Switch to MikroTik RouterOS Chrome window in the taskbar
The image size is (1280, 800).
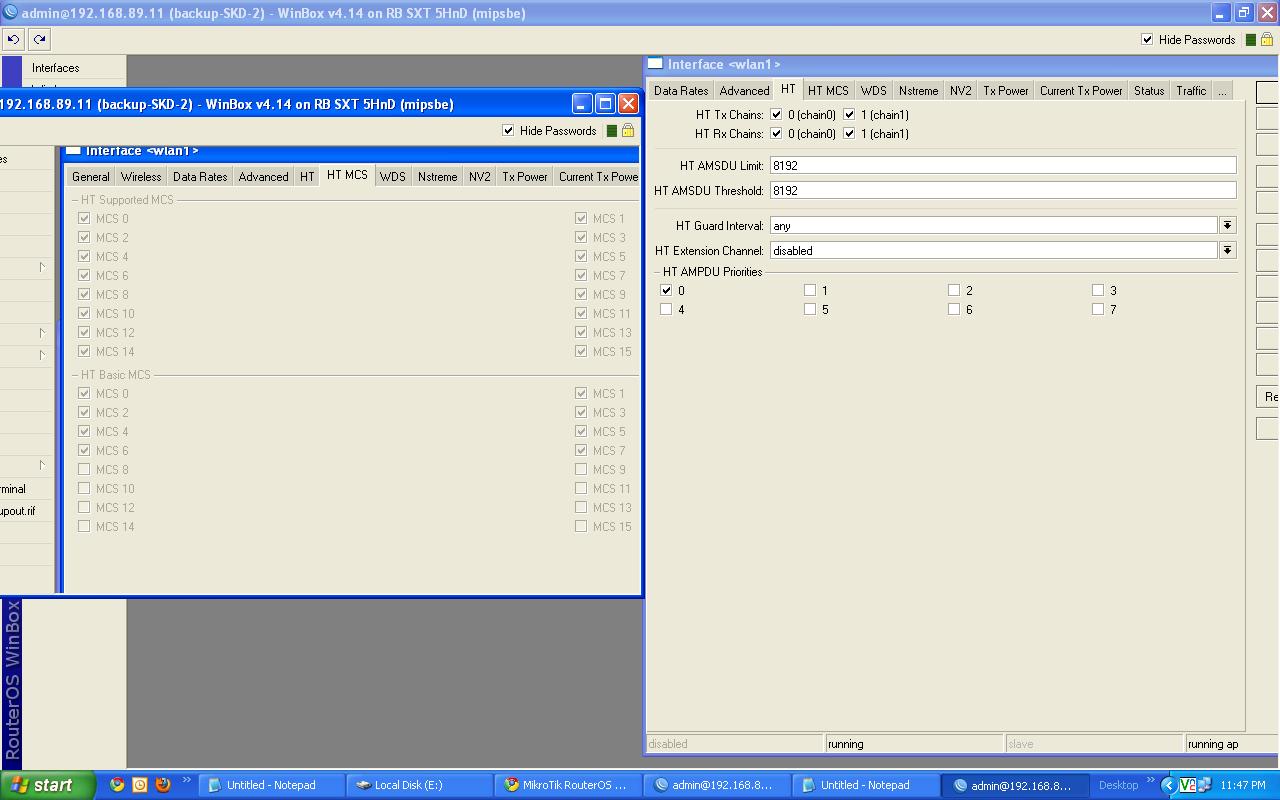(569, 785)
